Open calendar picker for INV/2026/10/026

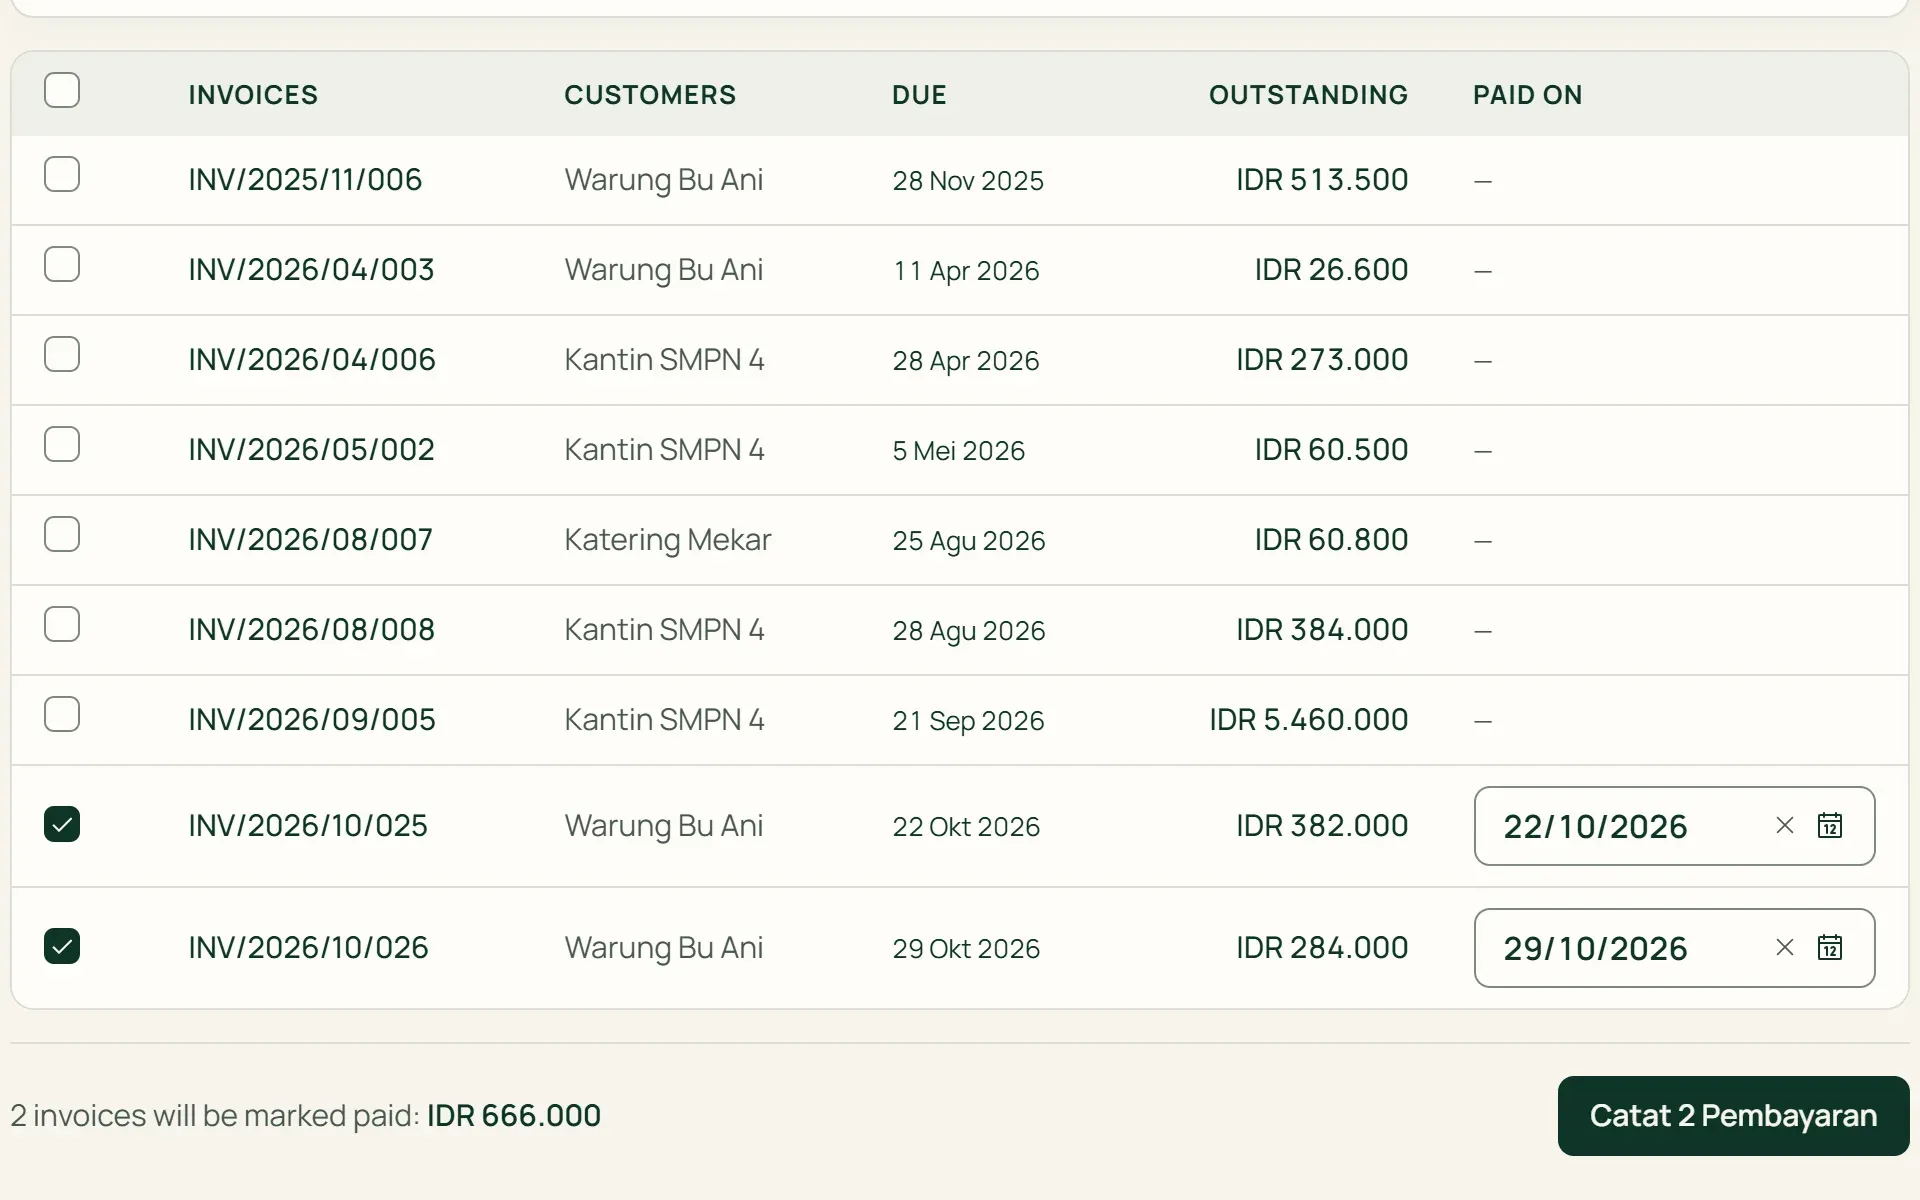click(x=1829, y=948)
